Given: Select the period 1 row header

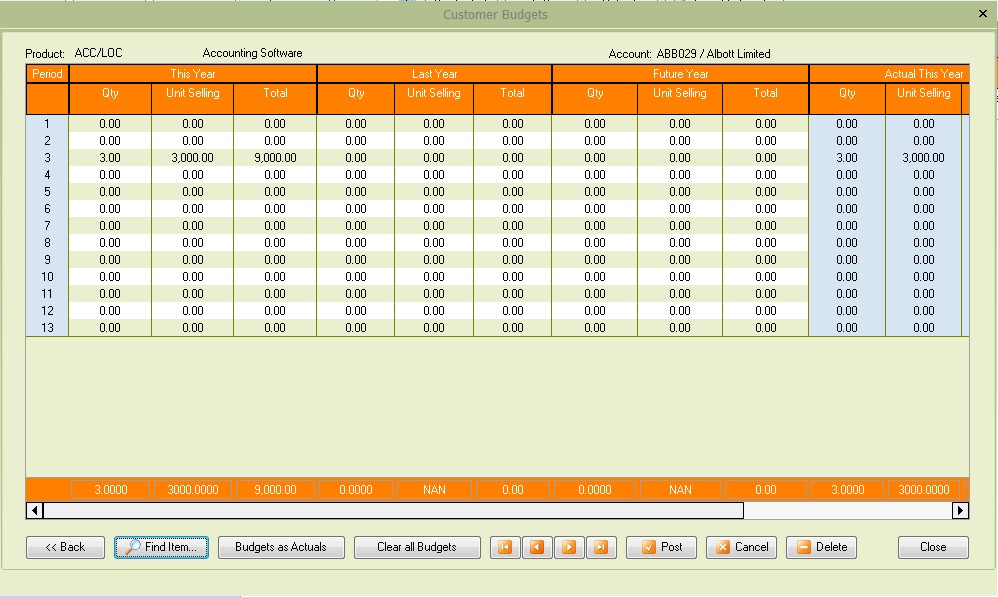Looking at the screenshot, I should 47,124.
